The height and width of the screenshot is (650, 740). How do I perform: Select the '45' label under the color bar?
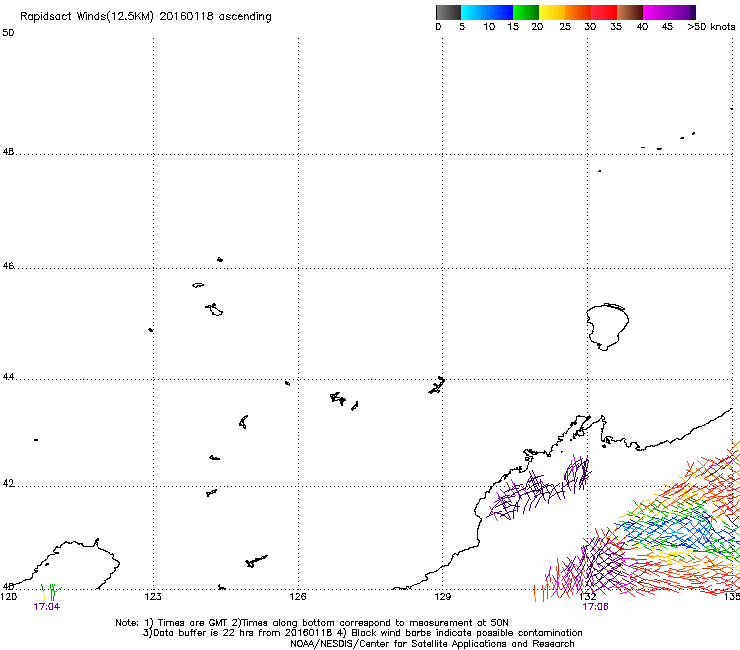667,27
